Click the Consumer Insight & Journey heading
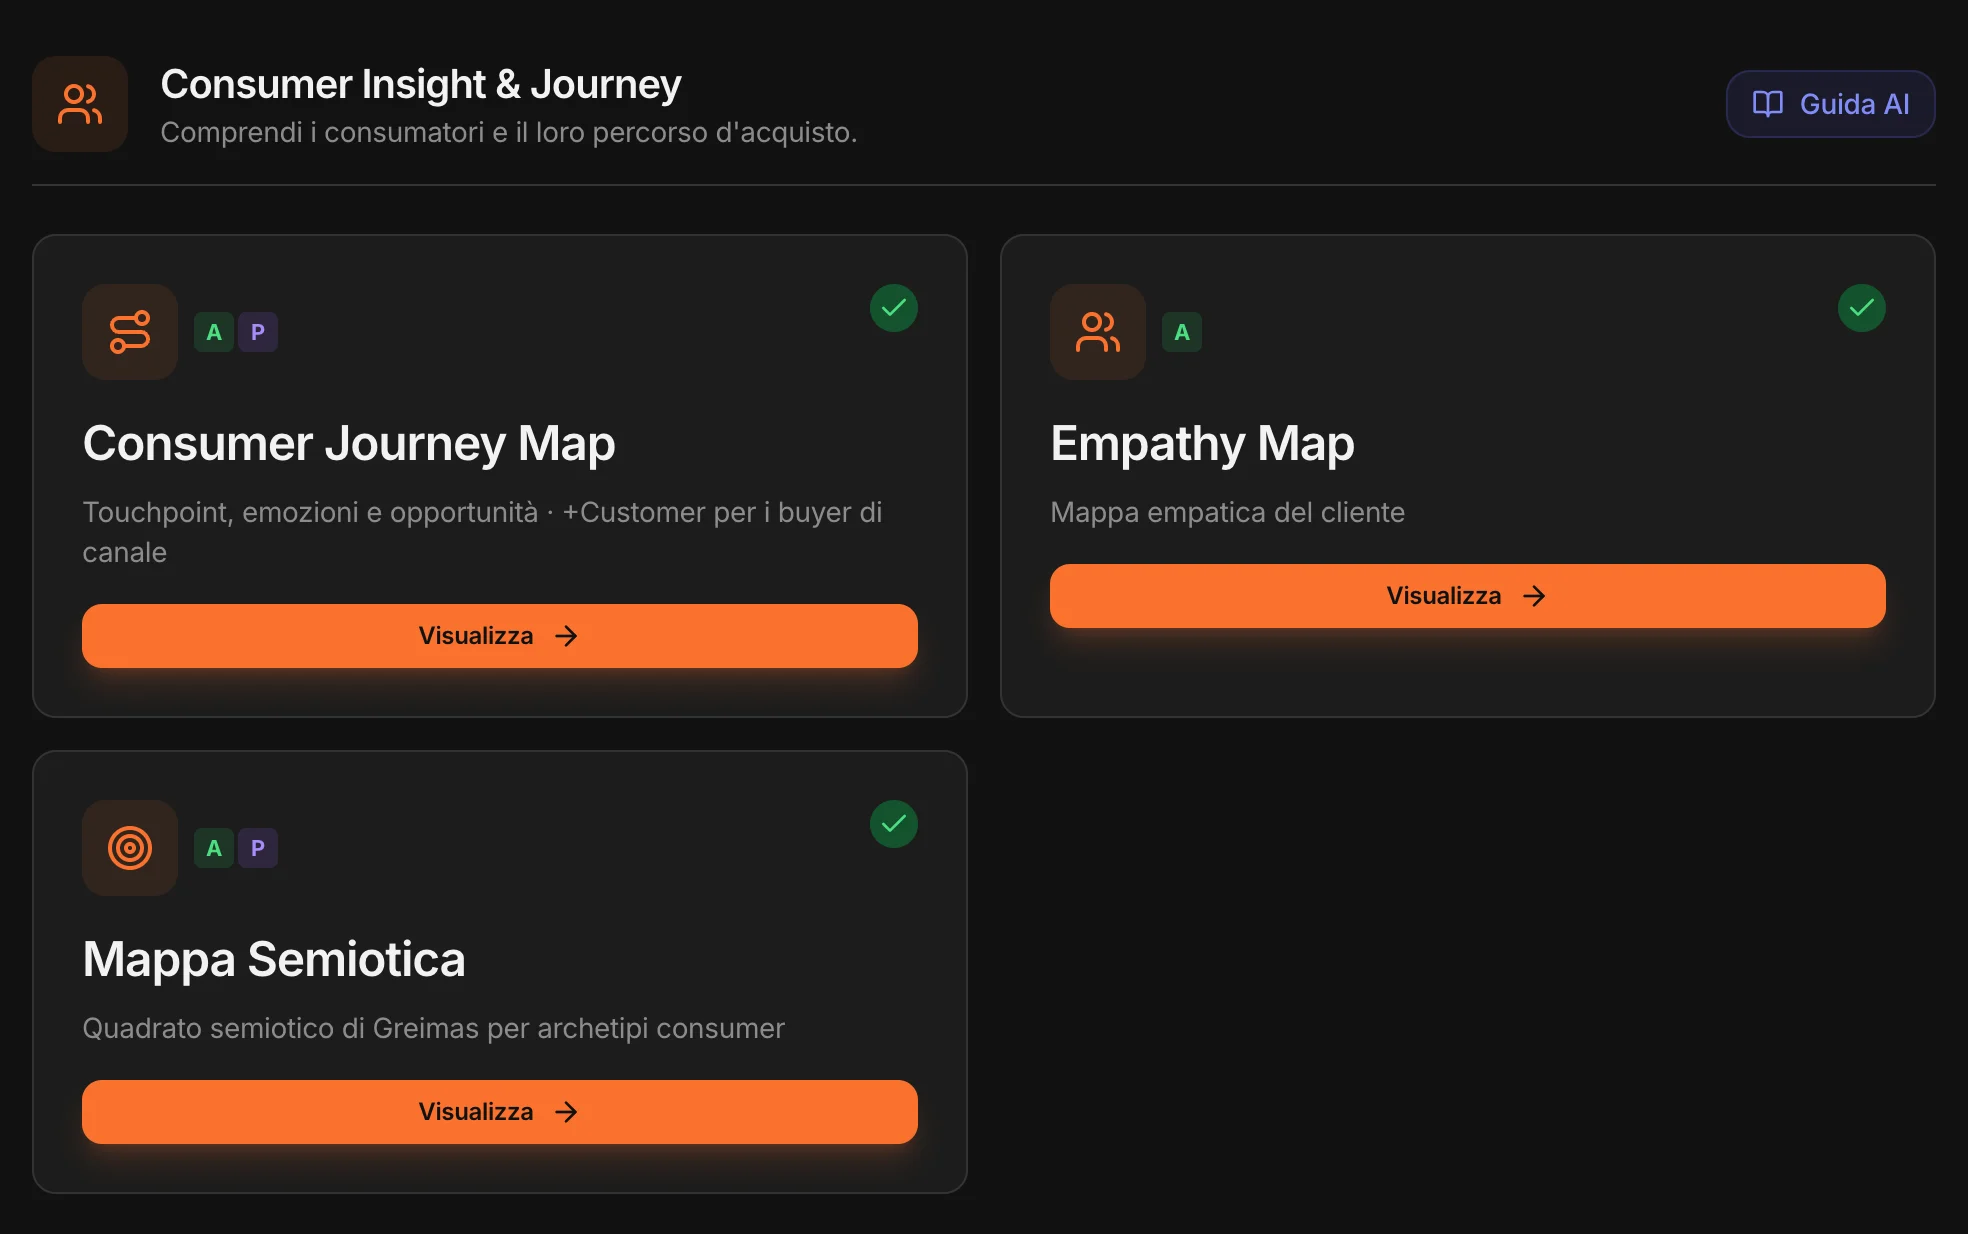1968x1234 pixels. (421, 85)
